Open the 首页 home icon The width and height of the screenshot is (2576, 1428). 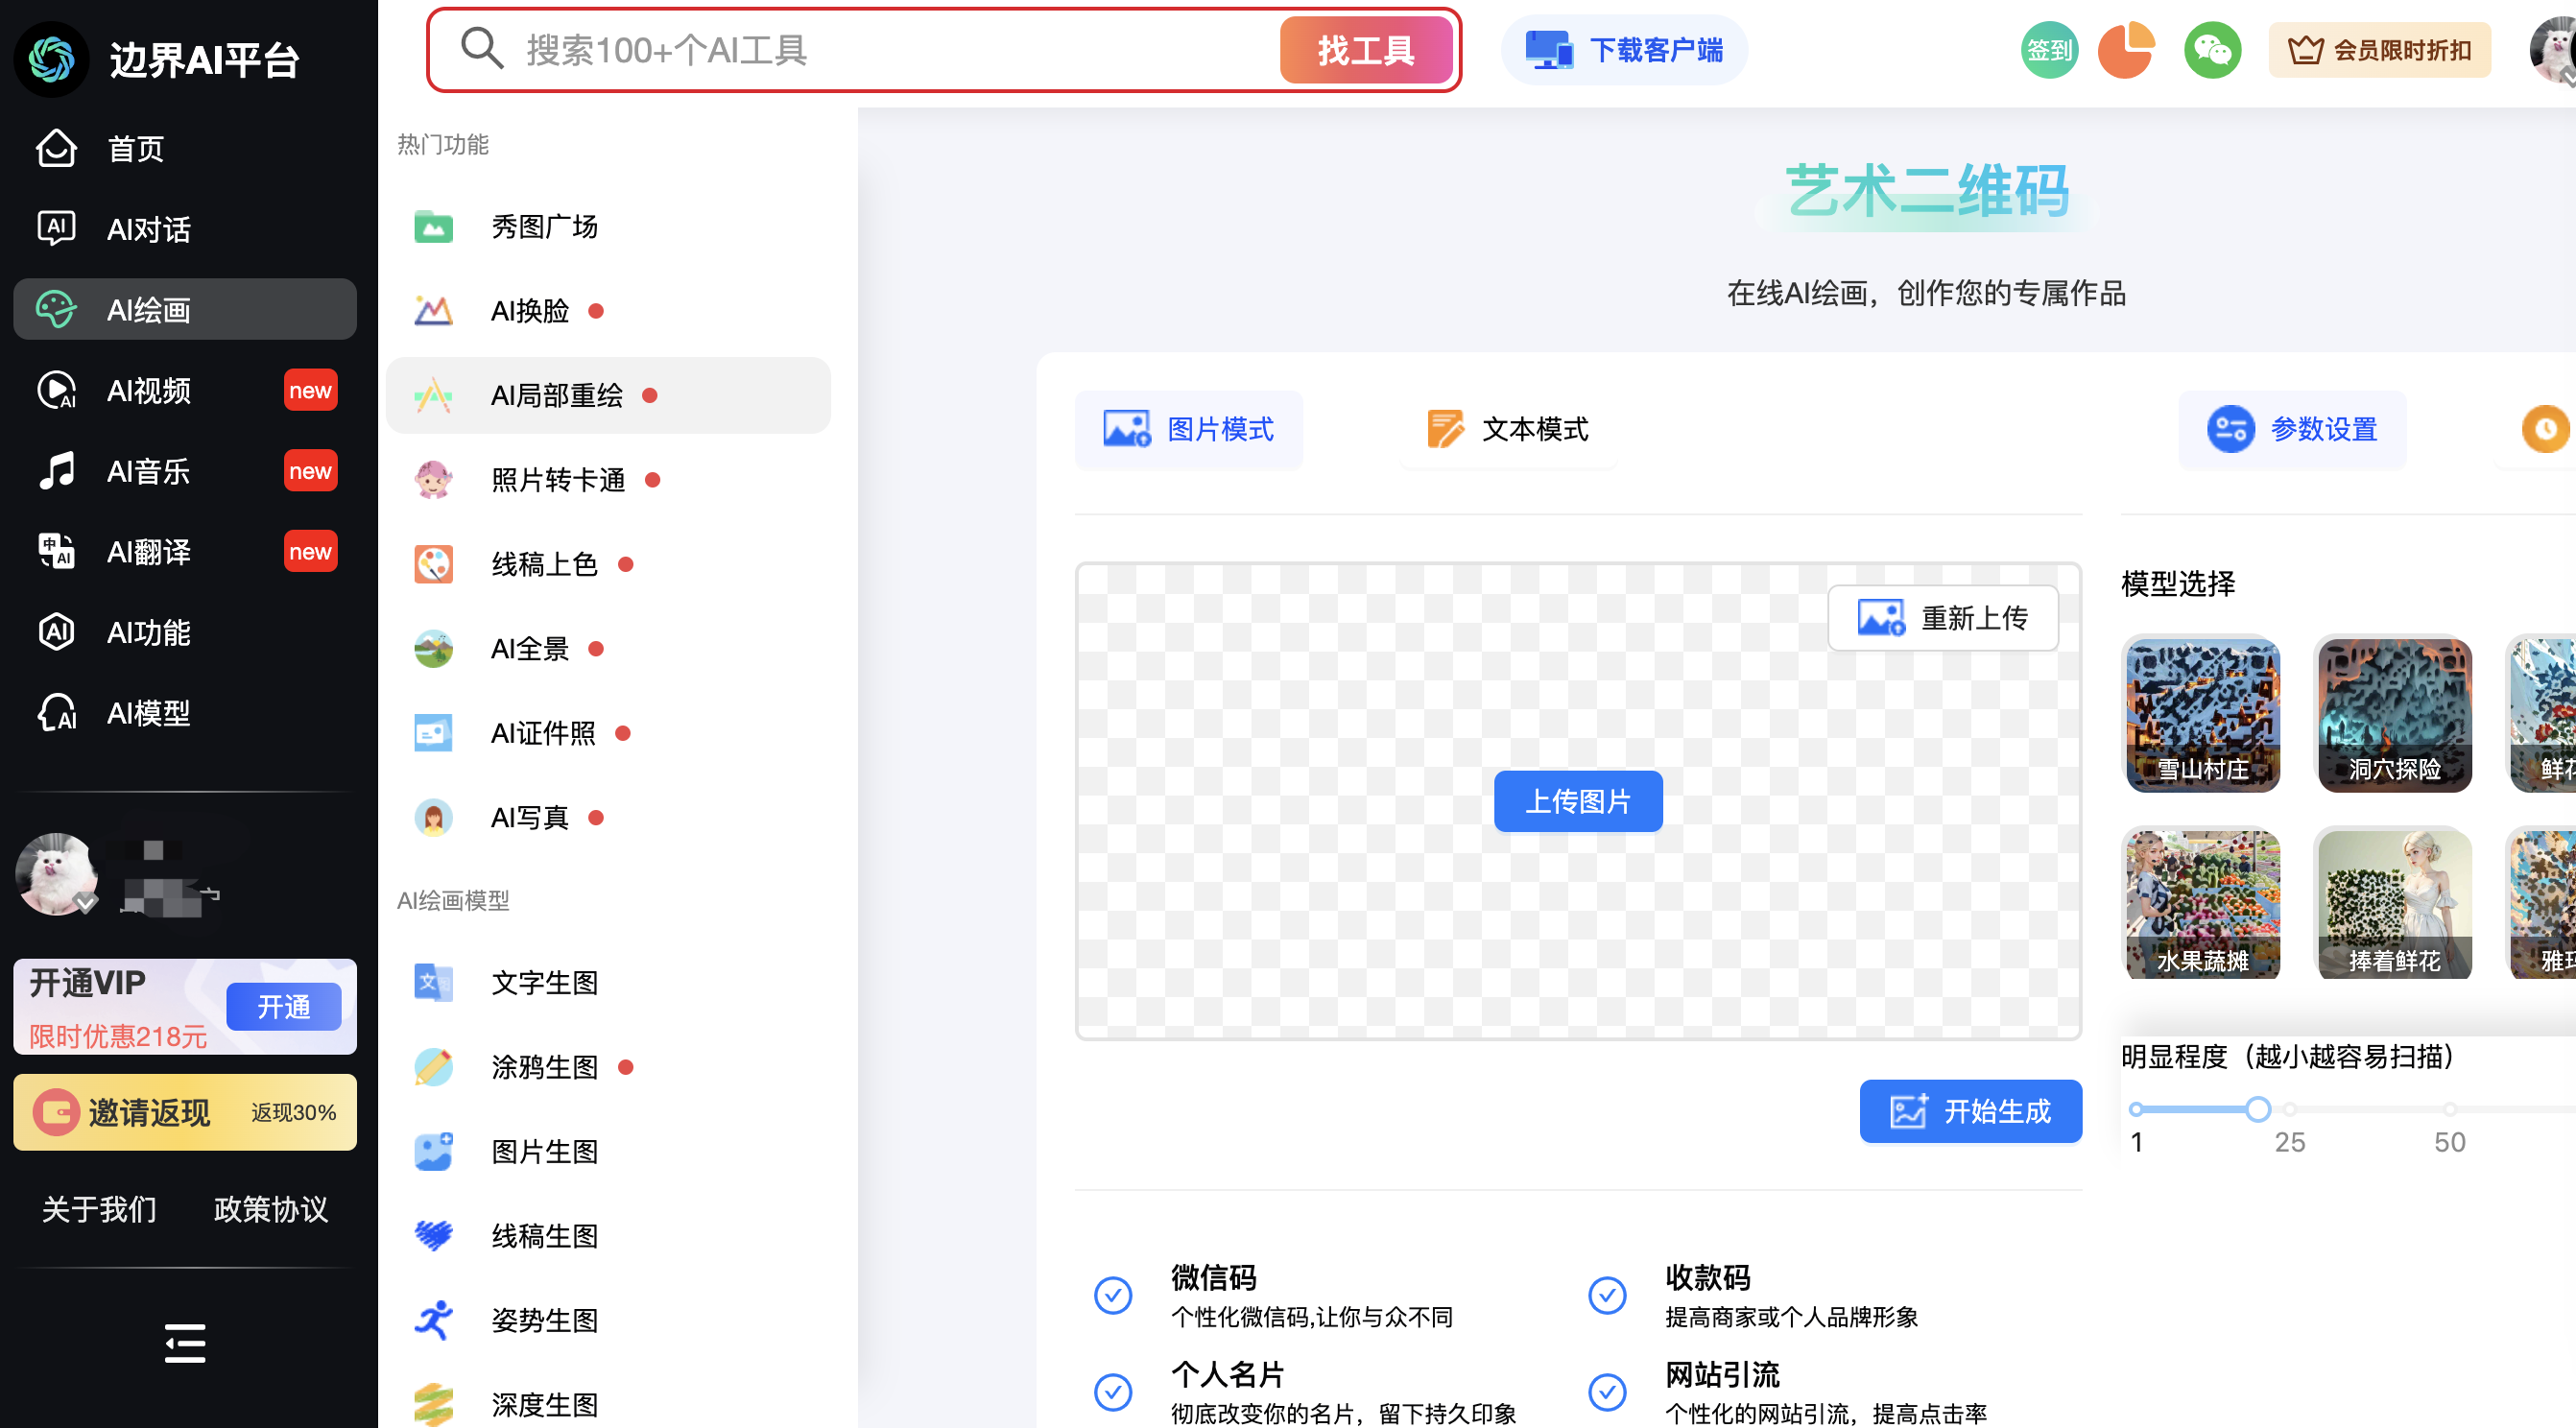click(x=56, y=148)
